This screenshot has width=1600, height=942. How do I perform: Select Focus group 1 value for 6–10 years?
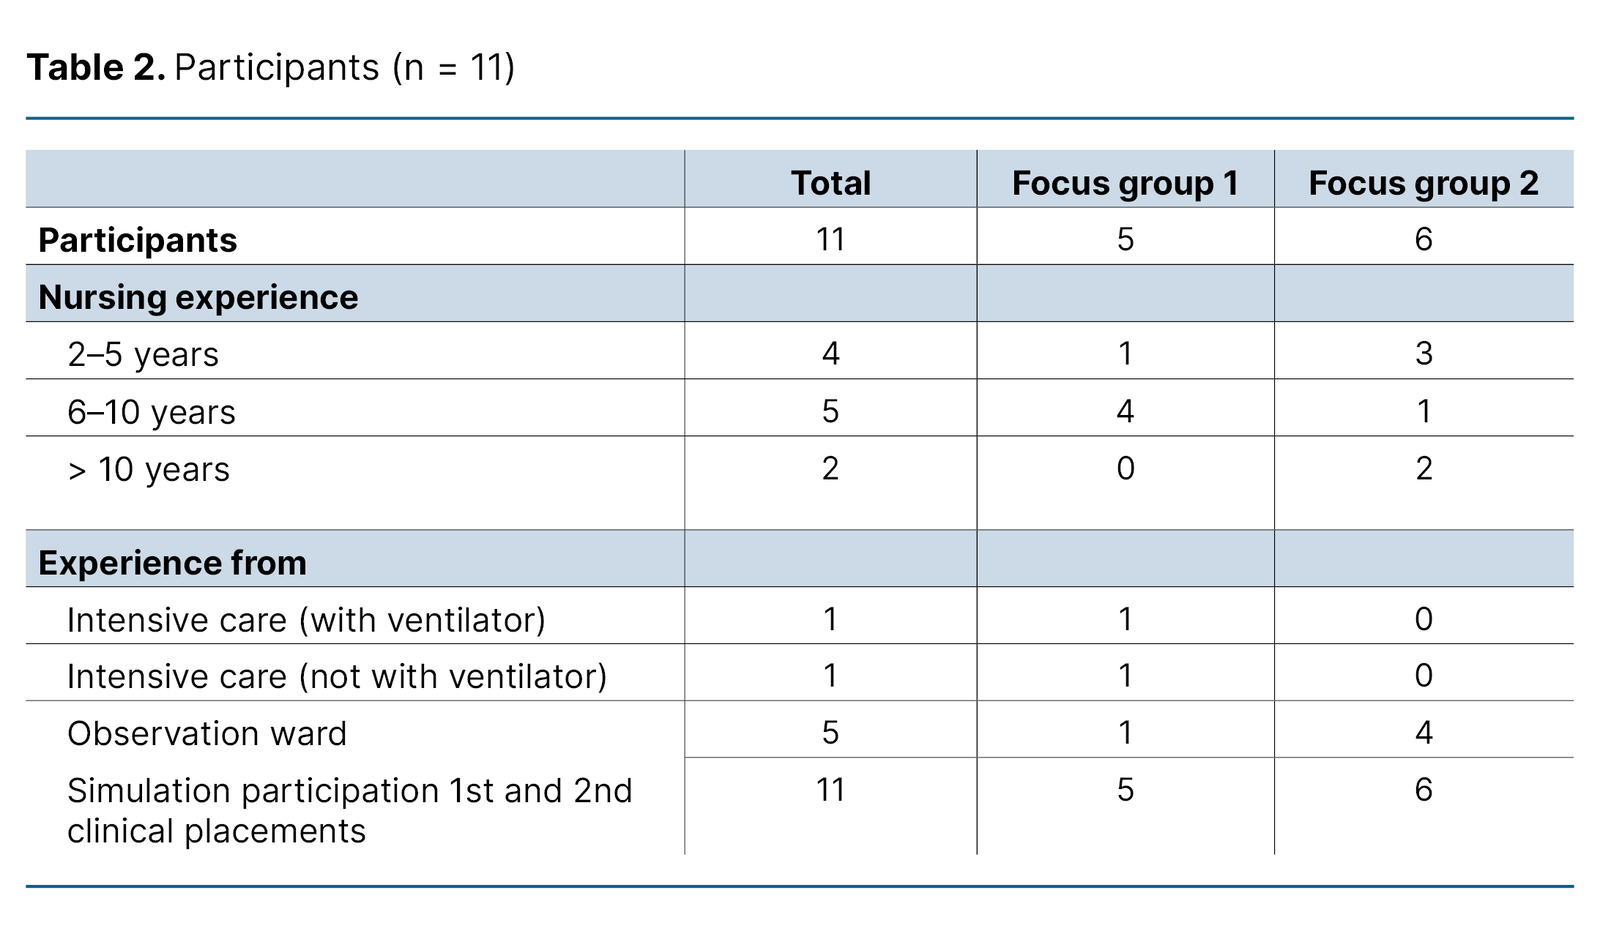1125,411
